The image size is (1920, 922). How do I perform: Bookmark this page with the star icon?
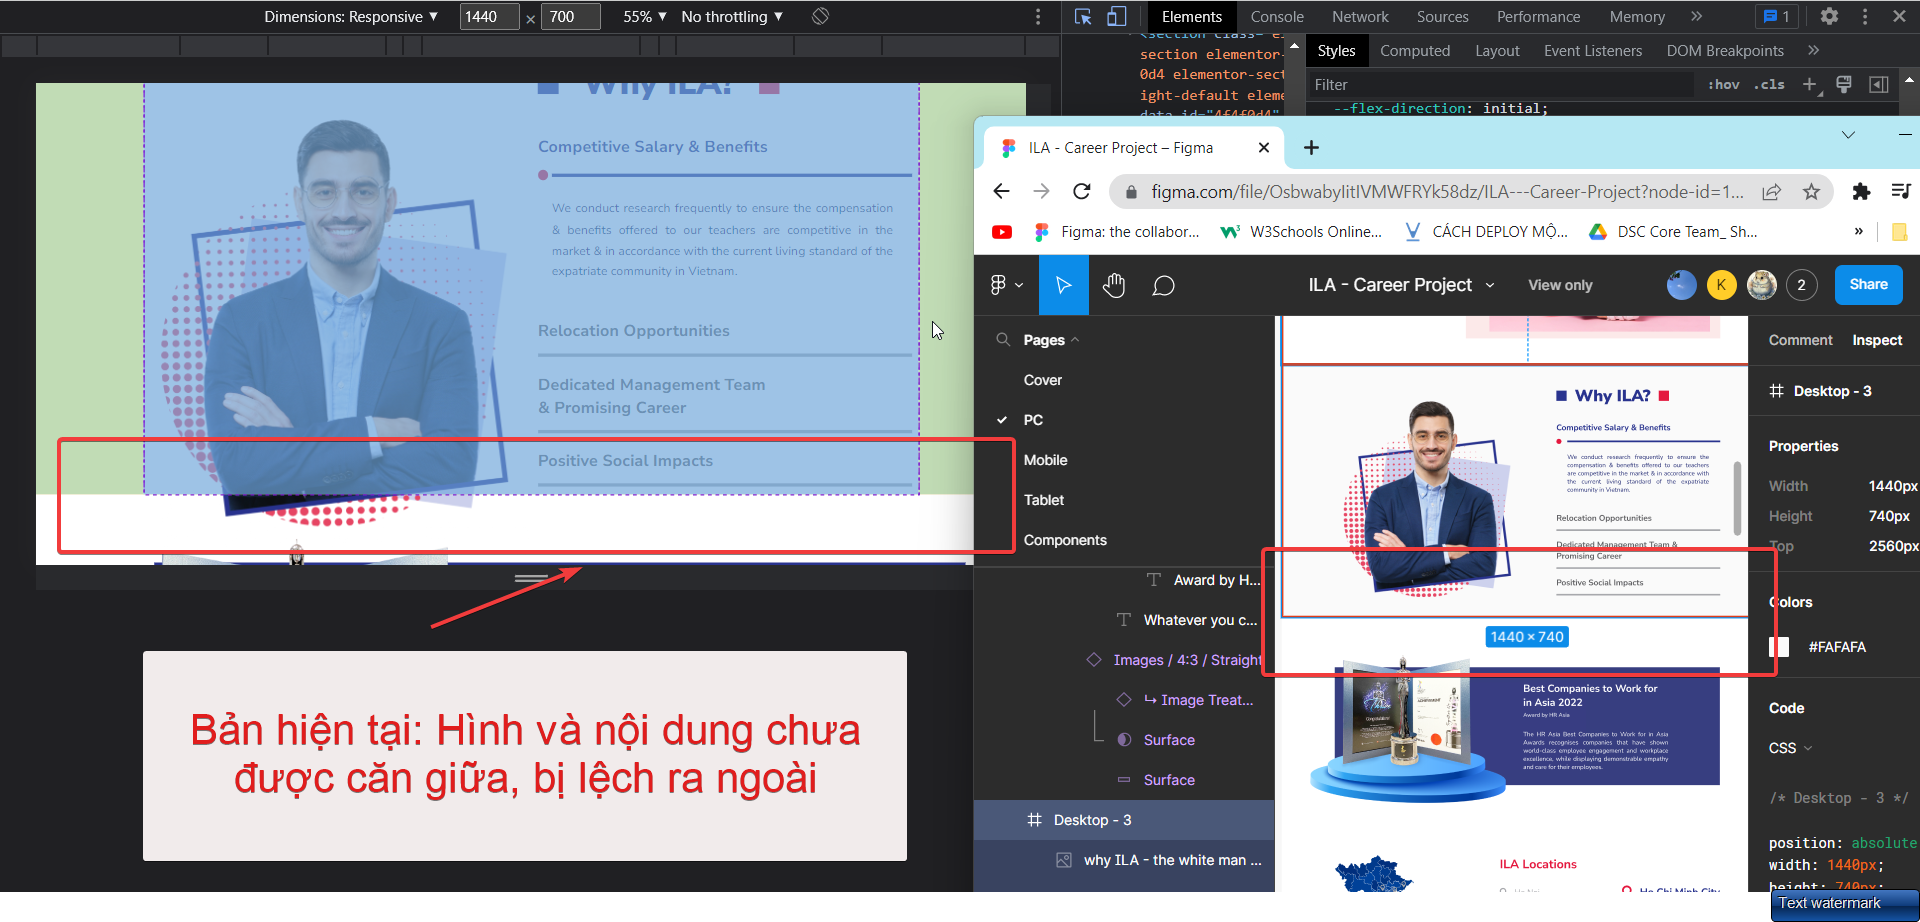coord(1811,192)
